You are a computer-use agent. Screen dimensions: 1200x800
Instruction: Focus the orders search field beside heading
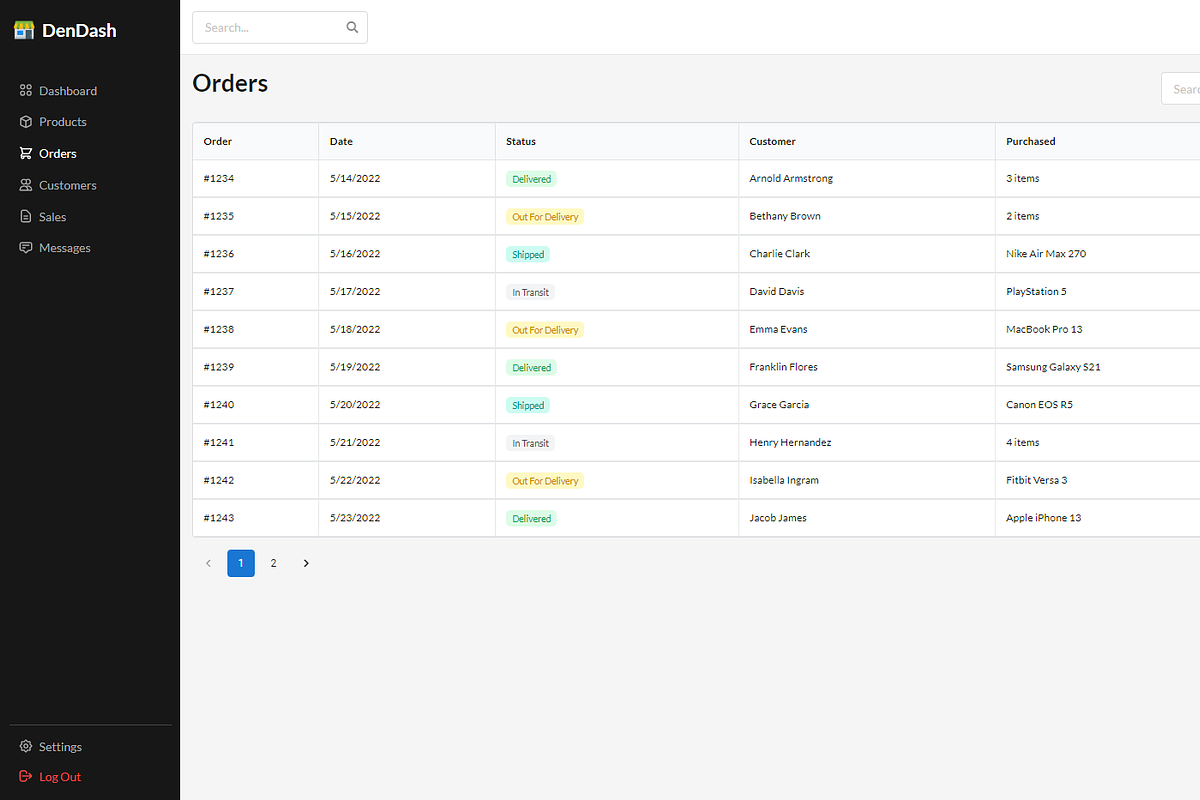coord(1180,89)
